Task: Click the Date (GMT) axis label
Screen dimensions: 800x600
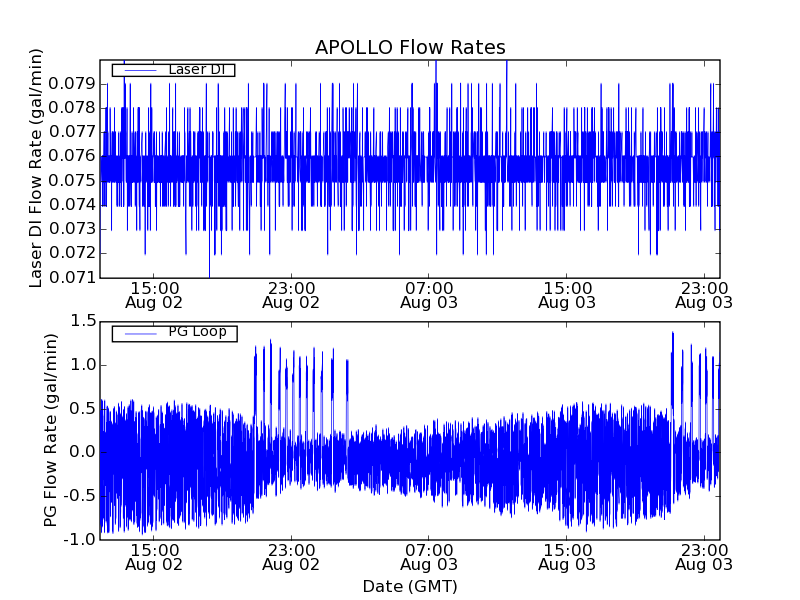Action: [x=410, y=586]
